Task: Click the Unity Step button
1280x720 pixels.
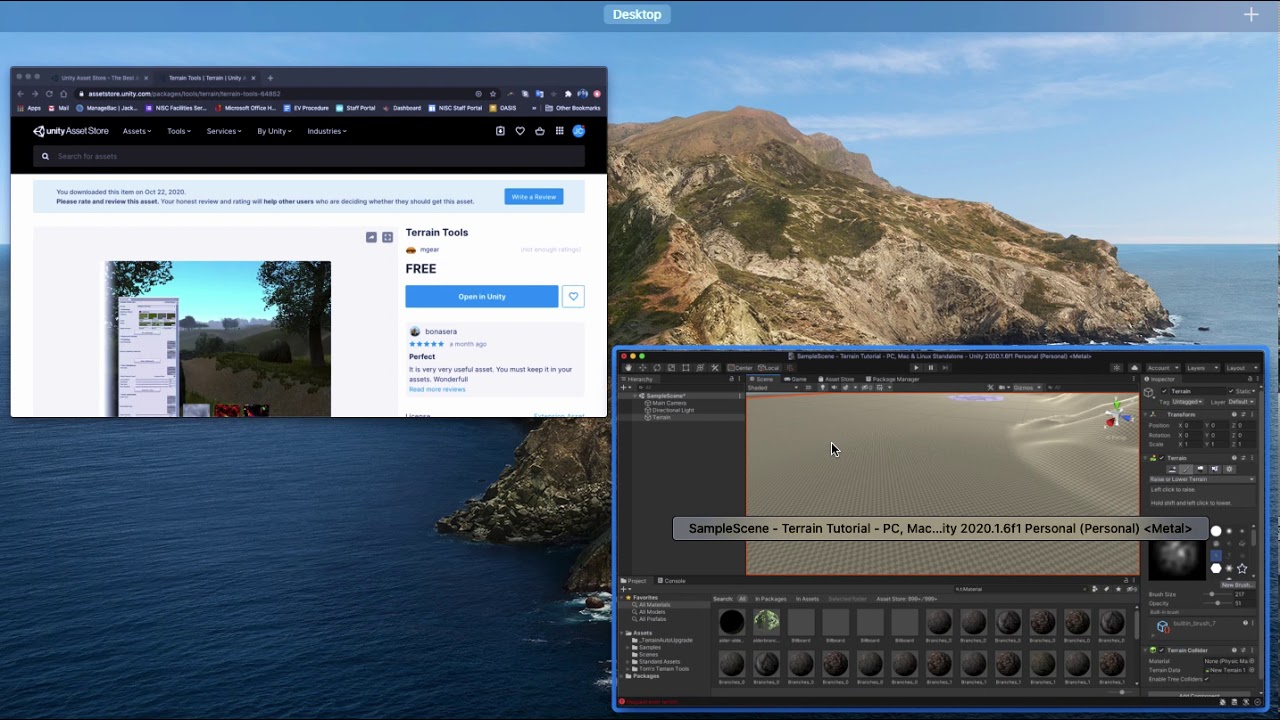Action: click(x=945, y=368)
